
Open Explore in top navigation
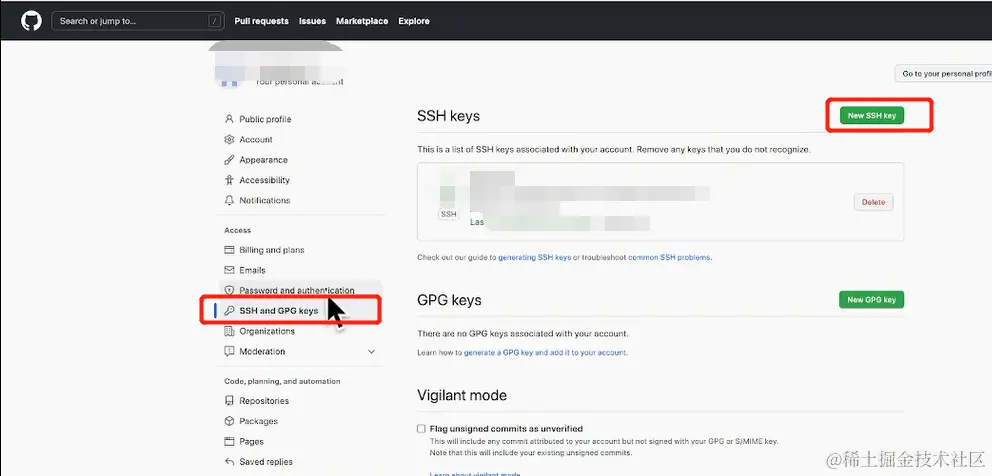pyautogui.click(x=414, y=21)
